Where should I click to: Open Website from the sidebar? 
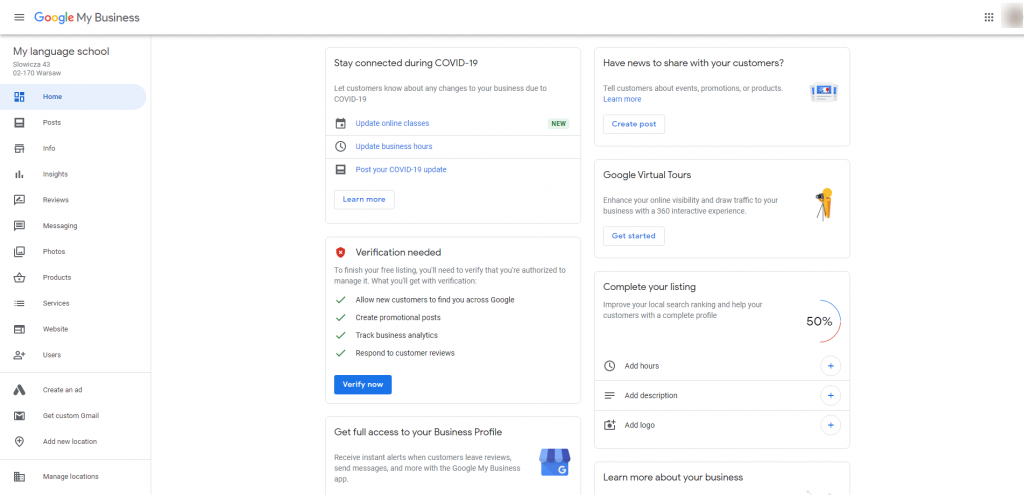[56, 329]
